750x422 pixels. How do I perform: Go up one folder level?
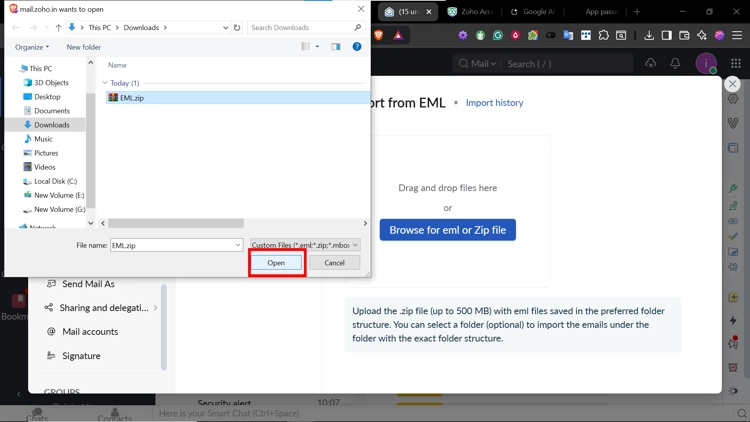coord(58,27)
